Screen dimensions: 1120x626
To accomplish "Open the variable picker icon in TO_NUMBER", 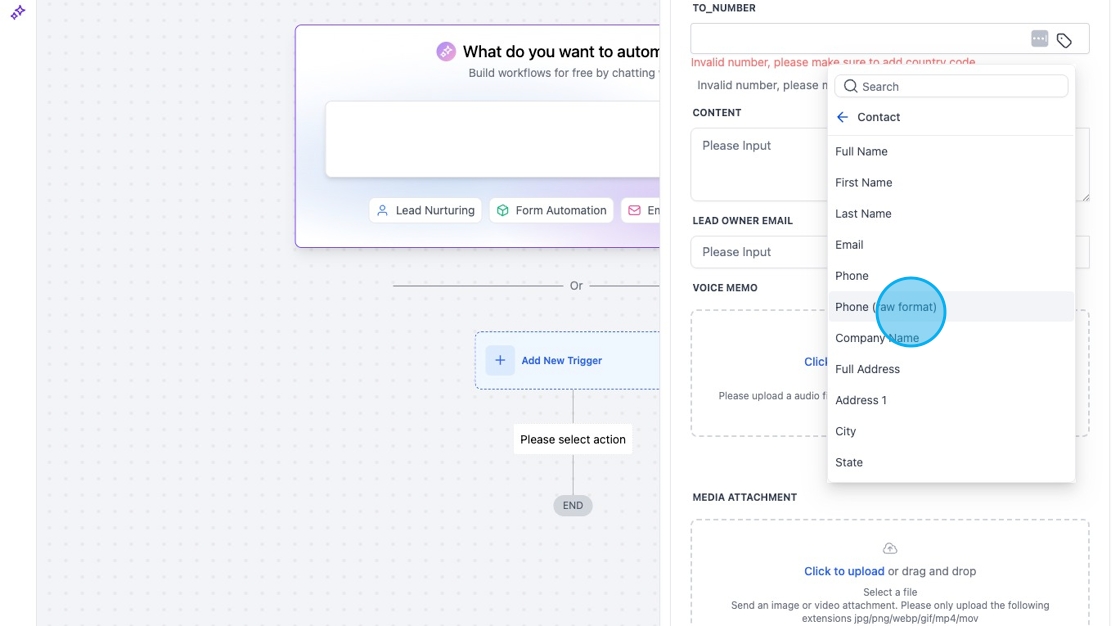I will point(1040,38).
